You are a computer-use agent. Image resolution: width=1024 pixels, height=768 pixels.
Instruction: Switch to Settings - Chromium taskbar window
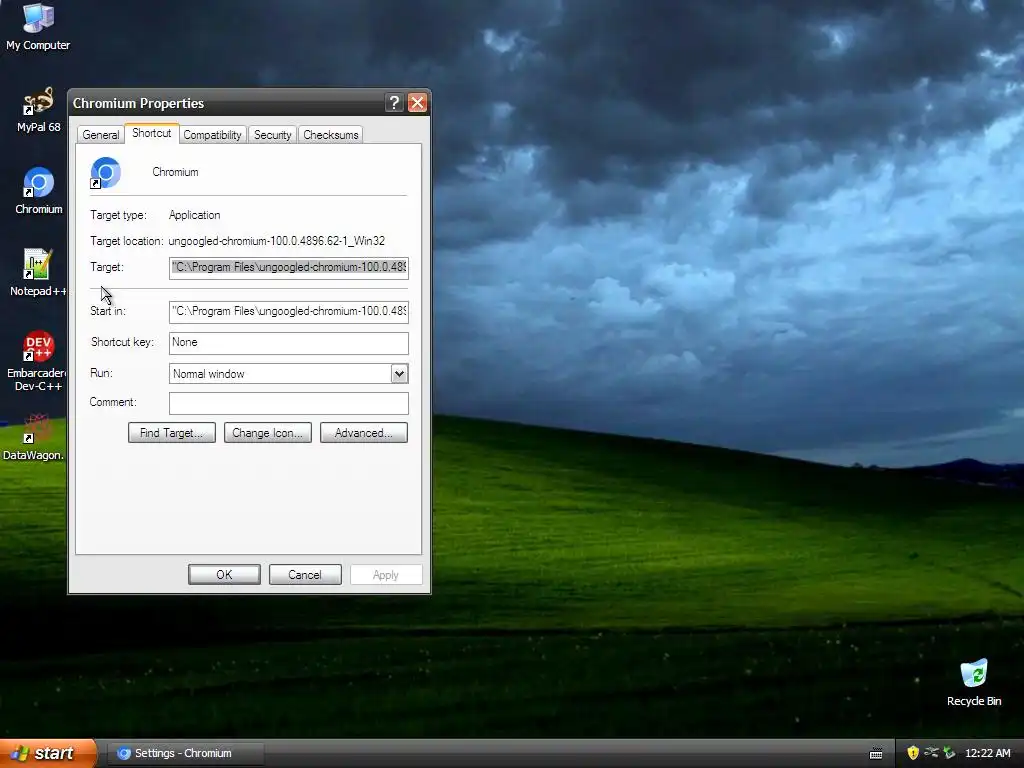point(186,753)
